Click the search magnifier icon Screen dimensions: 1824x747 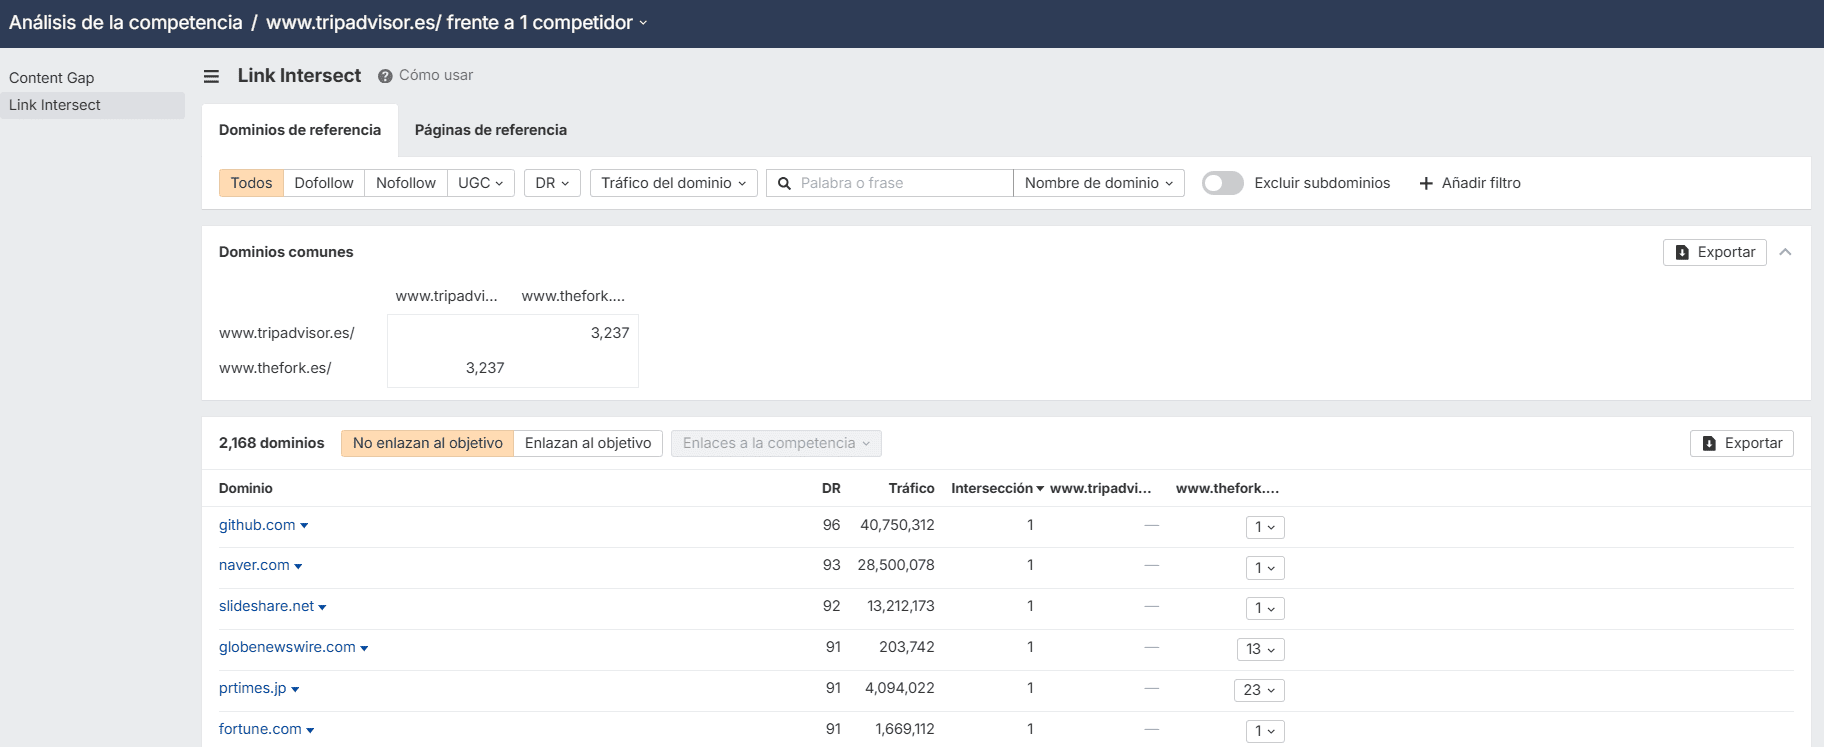click(785, 183)
